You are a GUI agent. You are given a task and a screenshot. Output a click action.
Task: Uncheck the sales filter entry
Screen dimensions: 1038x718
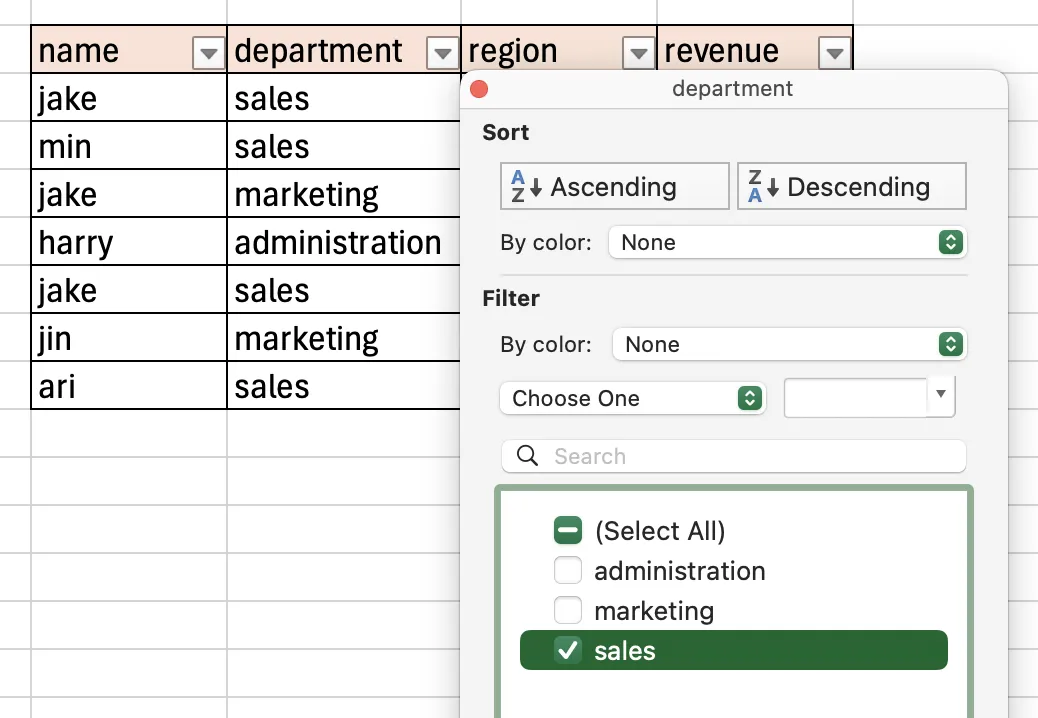[x=568, y=650]
